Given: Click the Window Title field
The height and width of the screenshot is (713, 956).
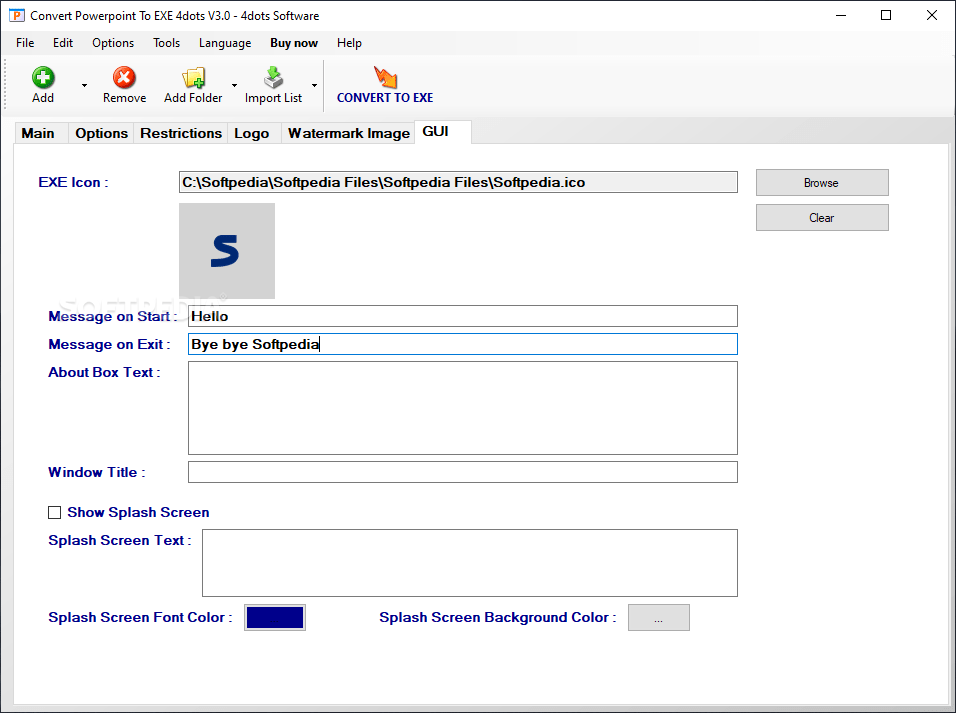Looking at the screenshot, I should coord(463,472).
